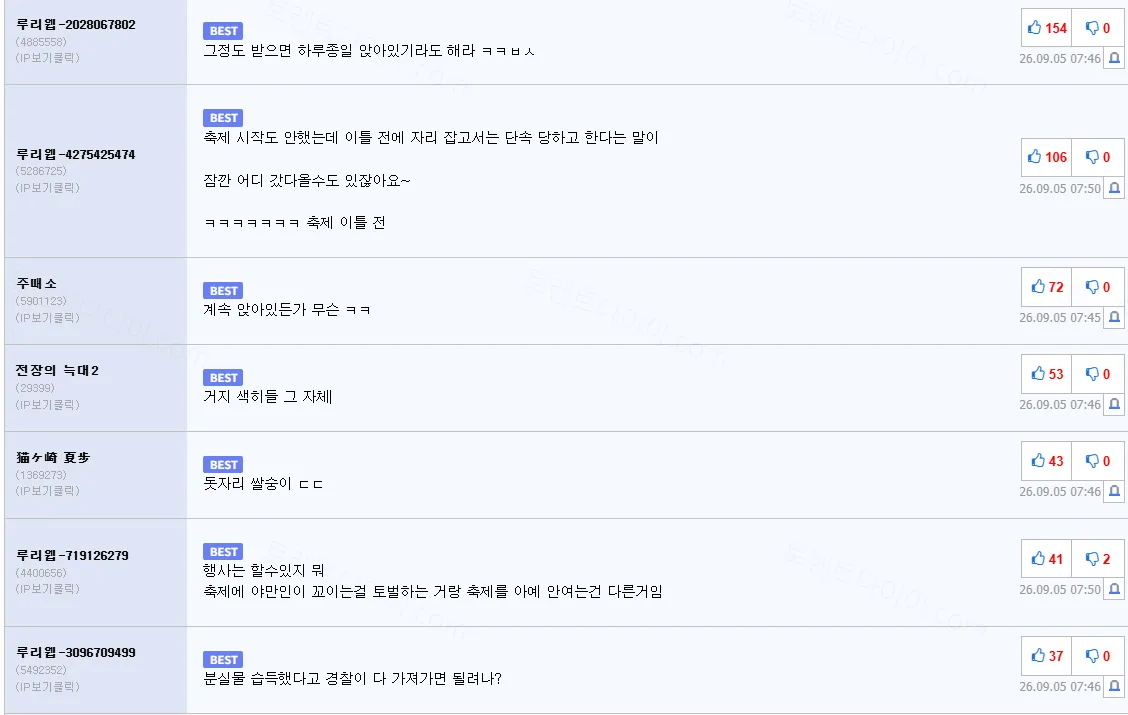
Task: Report 루리웹-4275425474's comment via siren icon
Action: click(x=1114, y=188)
